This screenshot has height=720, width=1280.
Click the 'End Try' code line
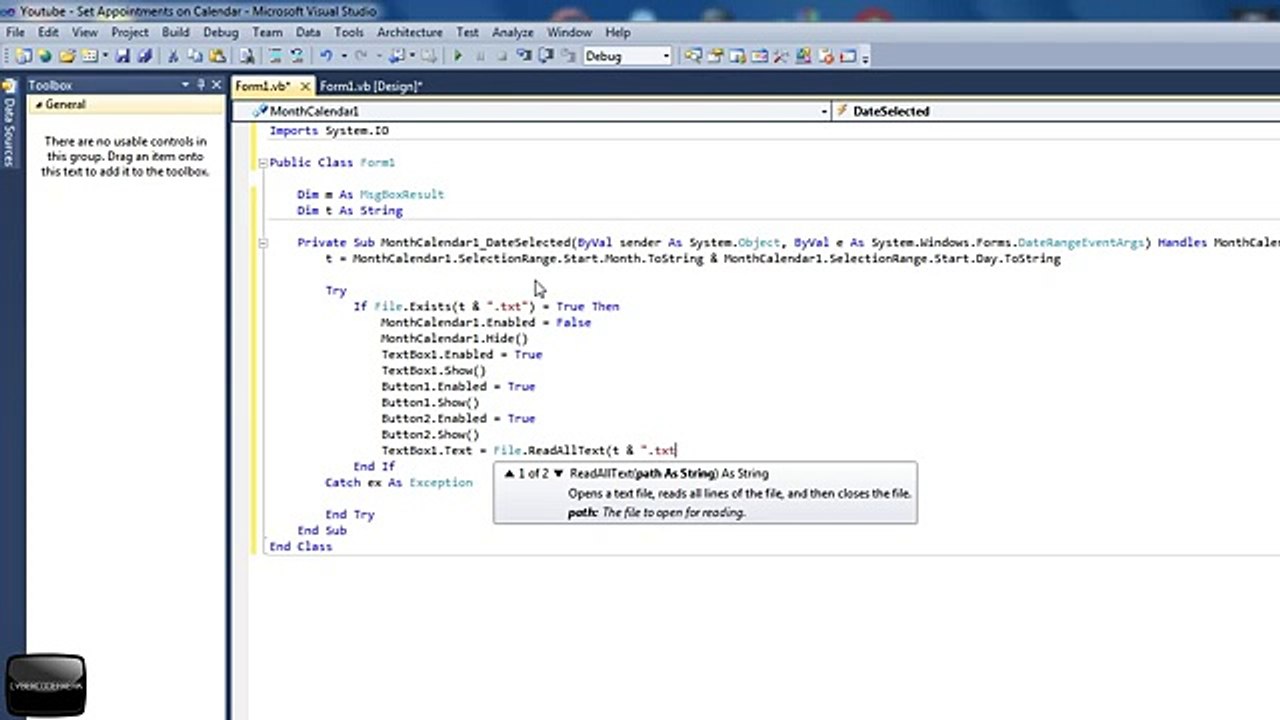[350, 514]
